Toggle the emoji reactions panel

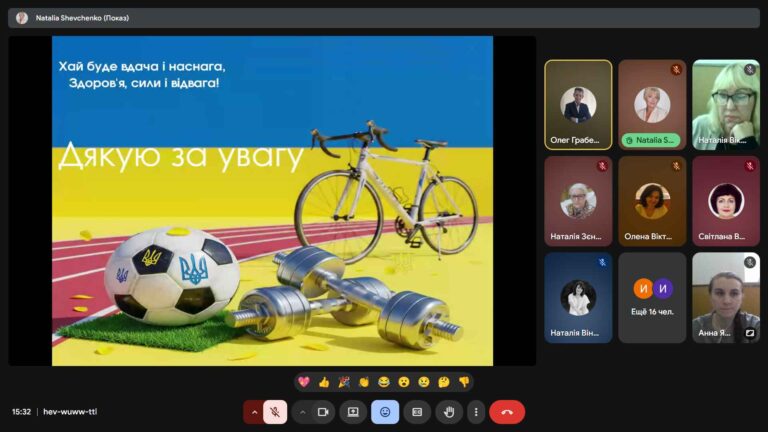(x=385, y=412)
